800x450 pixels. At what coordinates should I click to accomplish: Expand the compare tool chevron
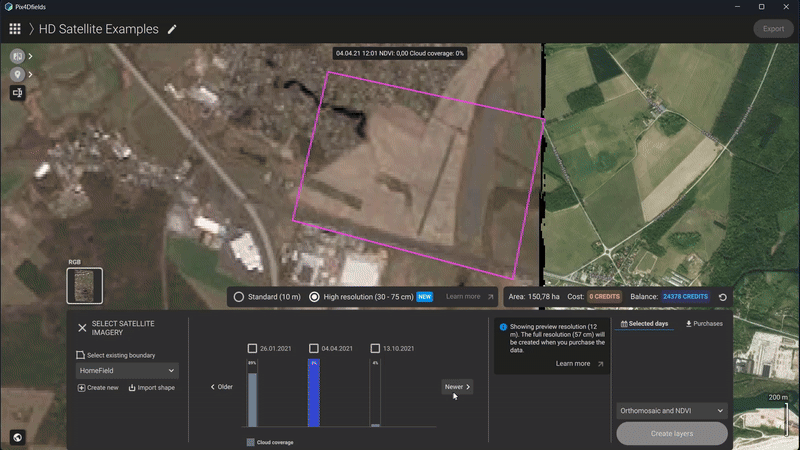31,56
